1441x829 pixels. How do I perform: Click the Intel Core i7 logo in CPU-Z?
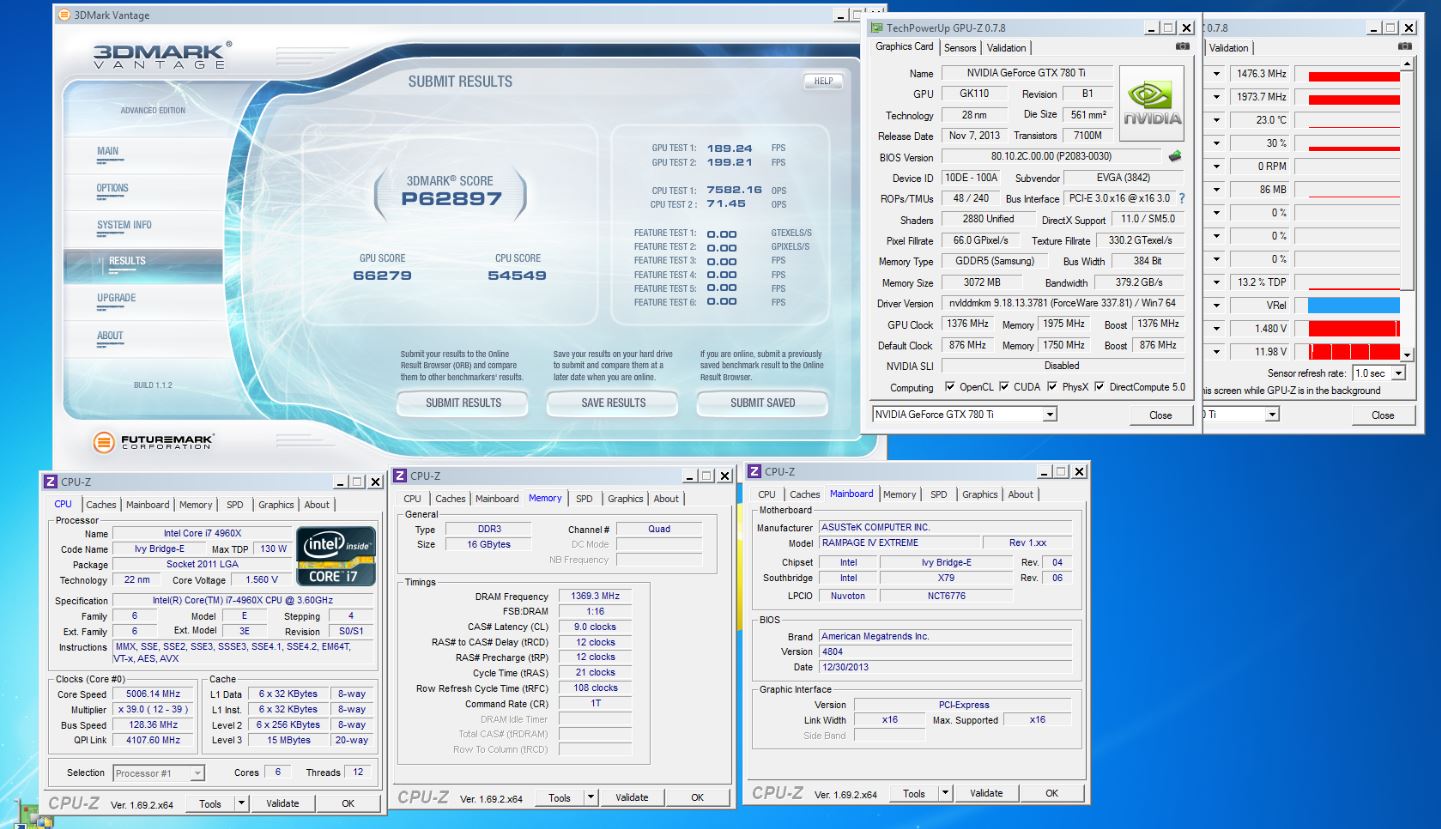point(337,556)
